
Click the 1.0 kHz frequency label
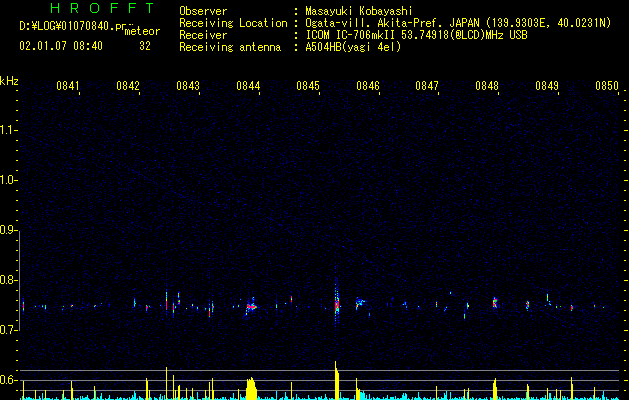coord(8,180)
